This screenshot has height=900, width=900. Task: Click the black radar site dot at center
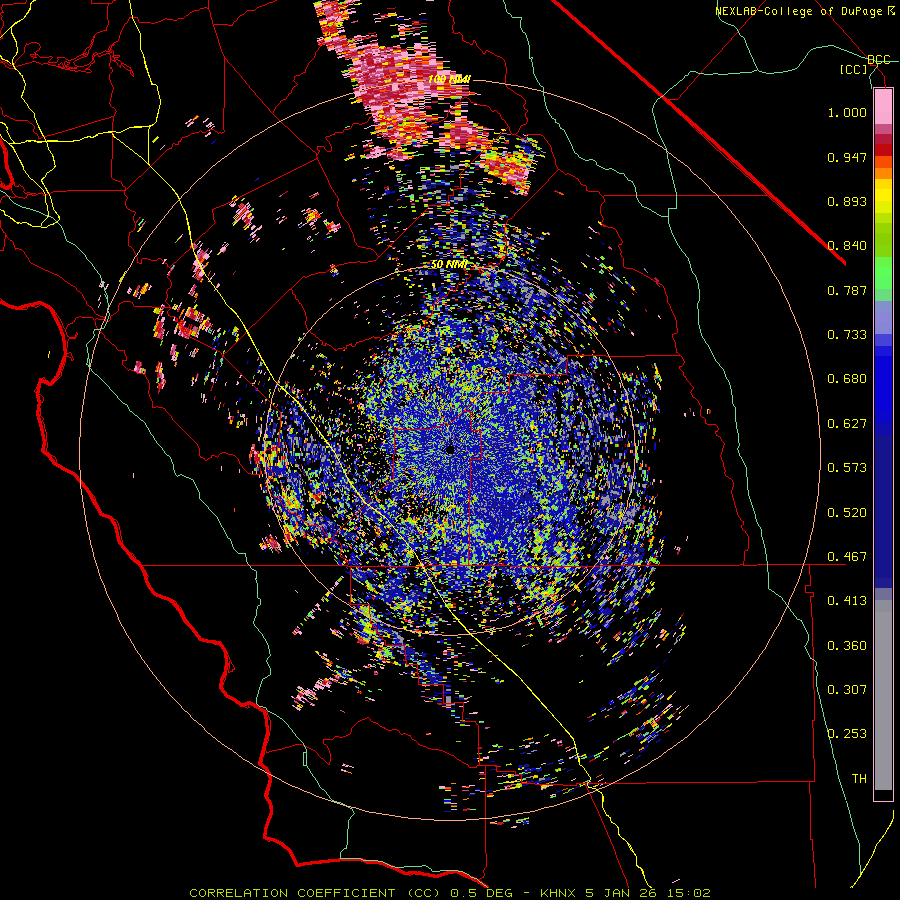(450, 449)
